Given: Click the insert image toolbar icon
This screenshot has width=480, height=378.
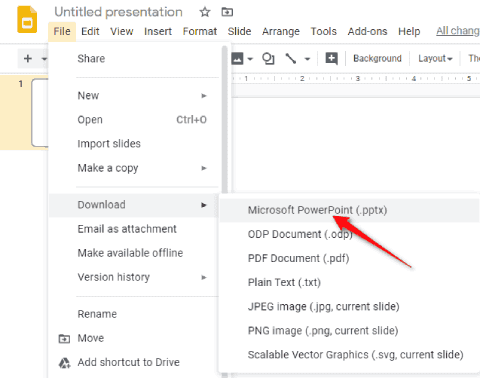Looking at the screenshot, I should click(x=237, y=59).
